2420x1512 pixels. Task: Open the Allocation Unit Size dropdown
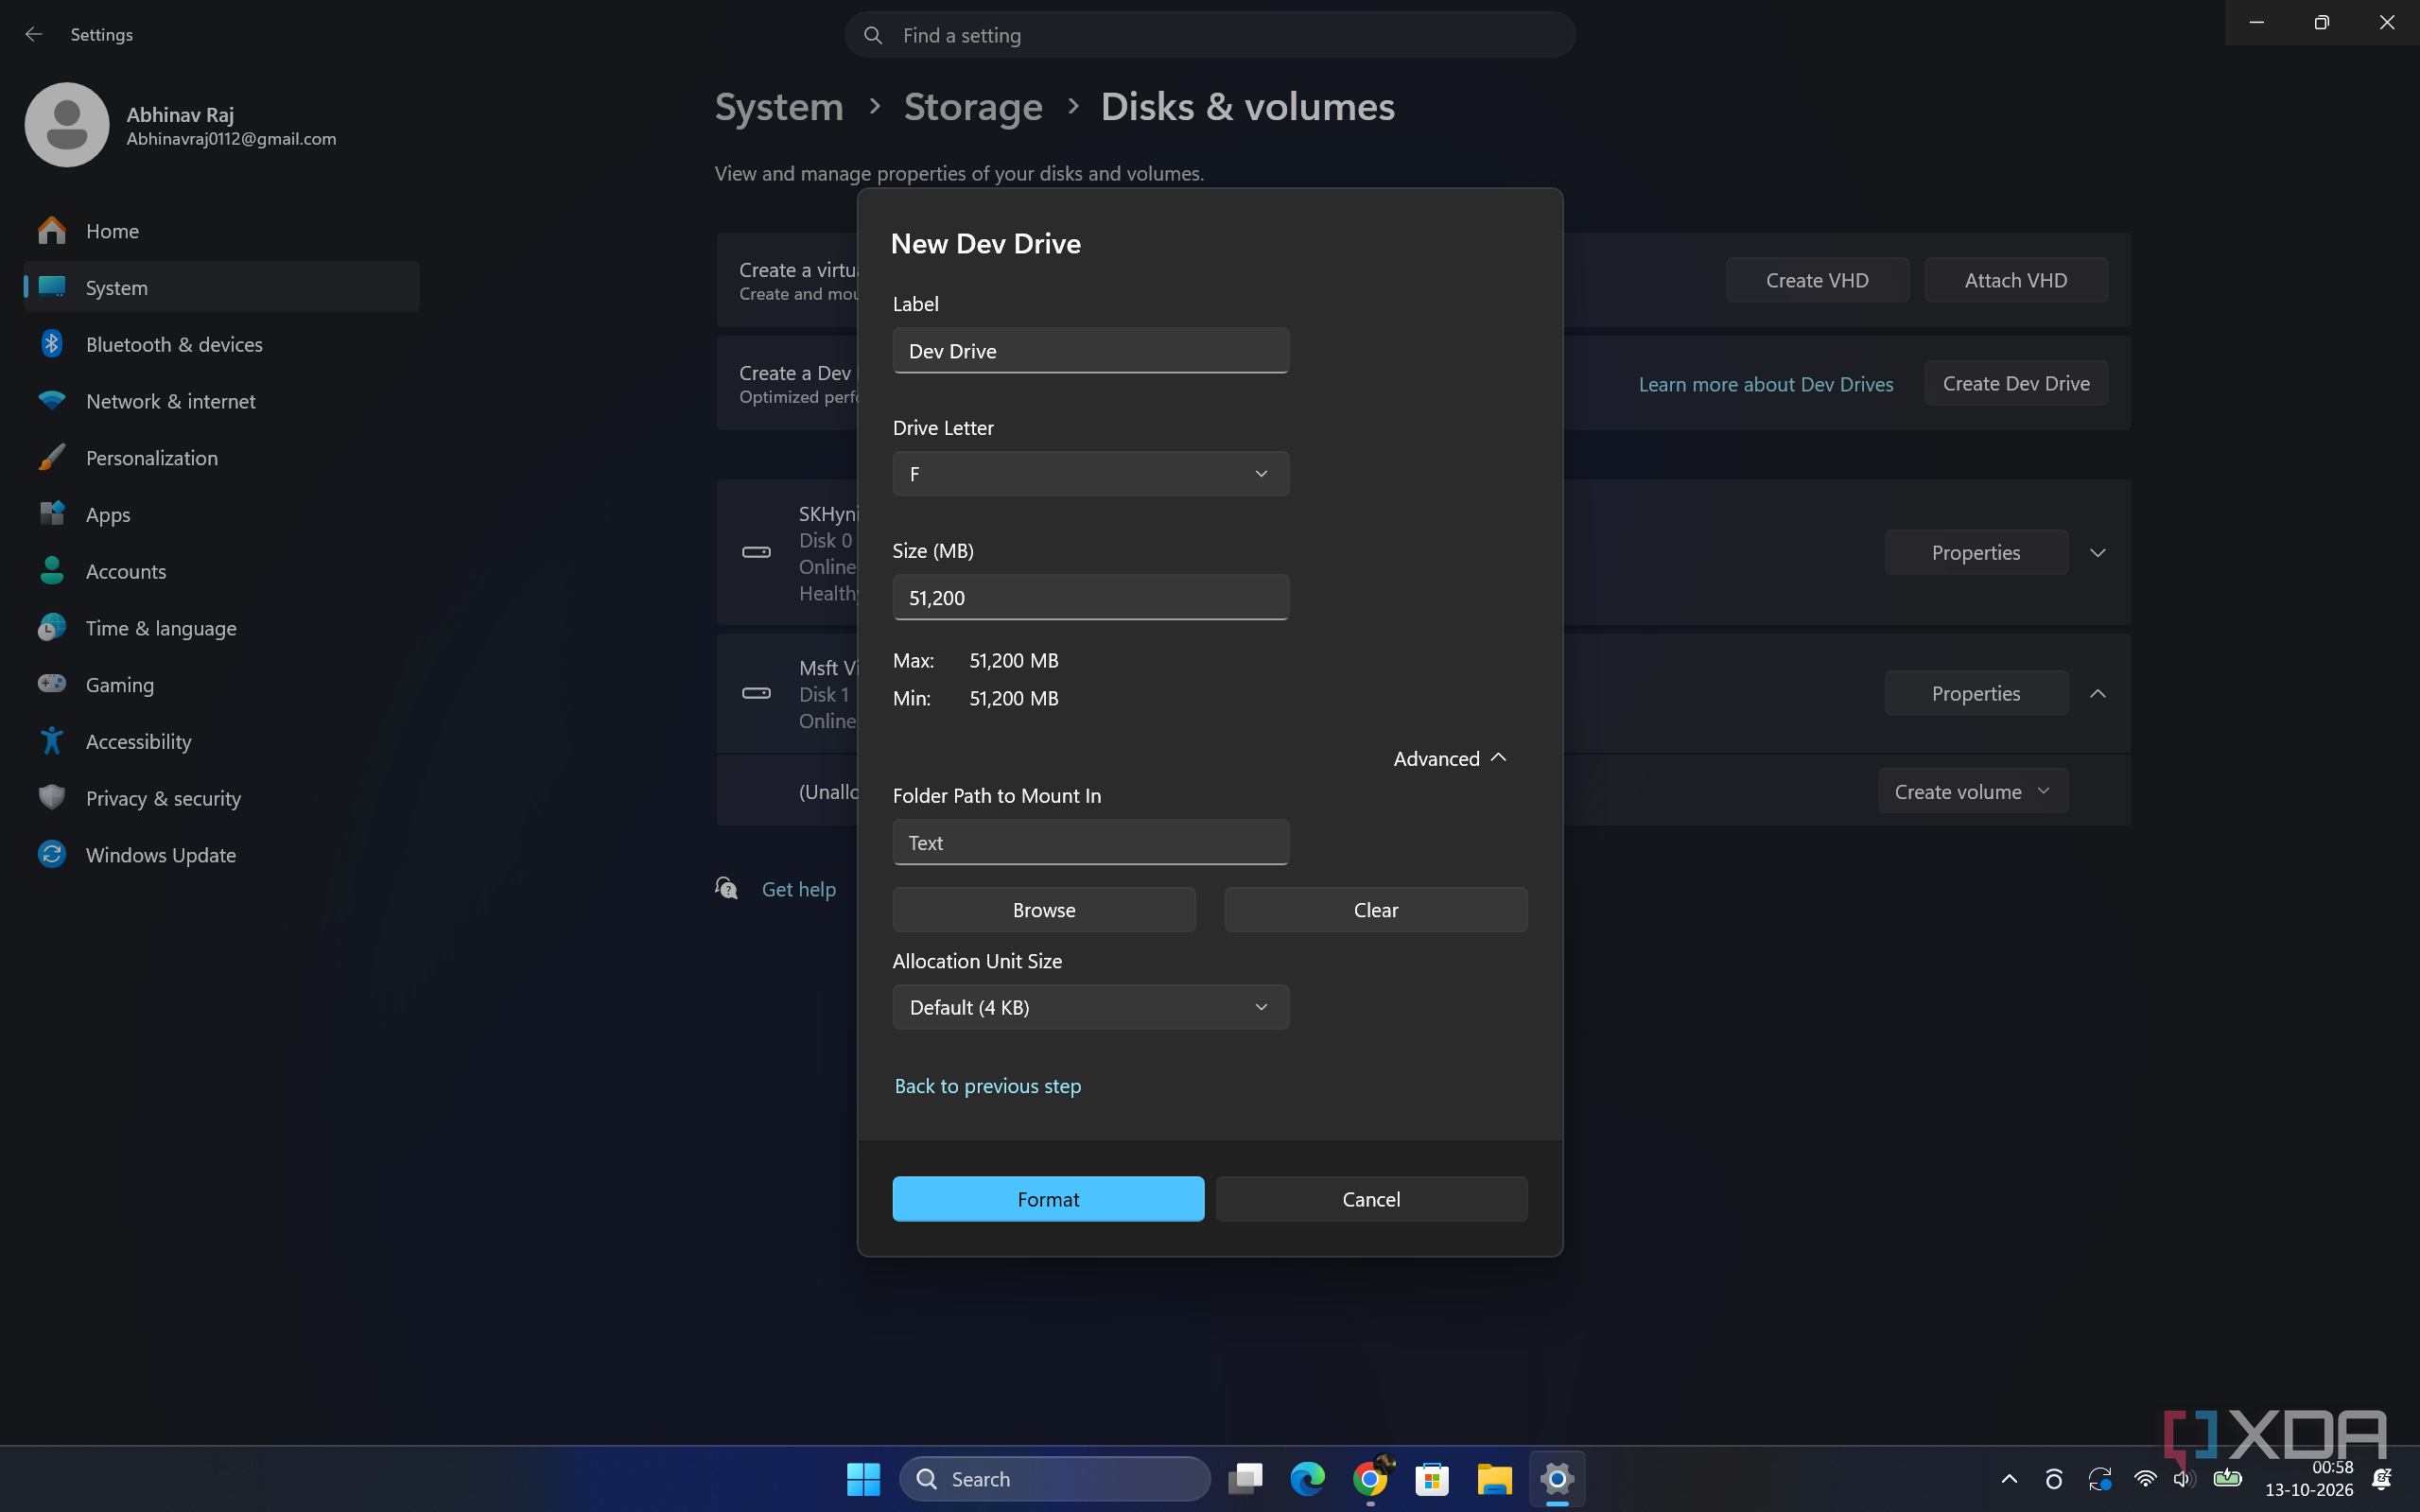(1090, 1007)
